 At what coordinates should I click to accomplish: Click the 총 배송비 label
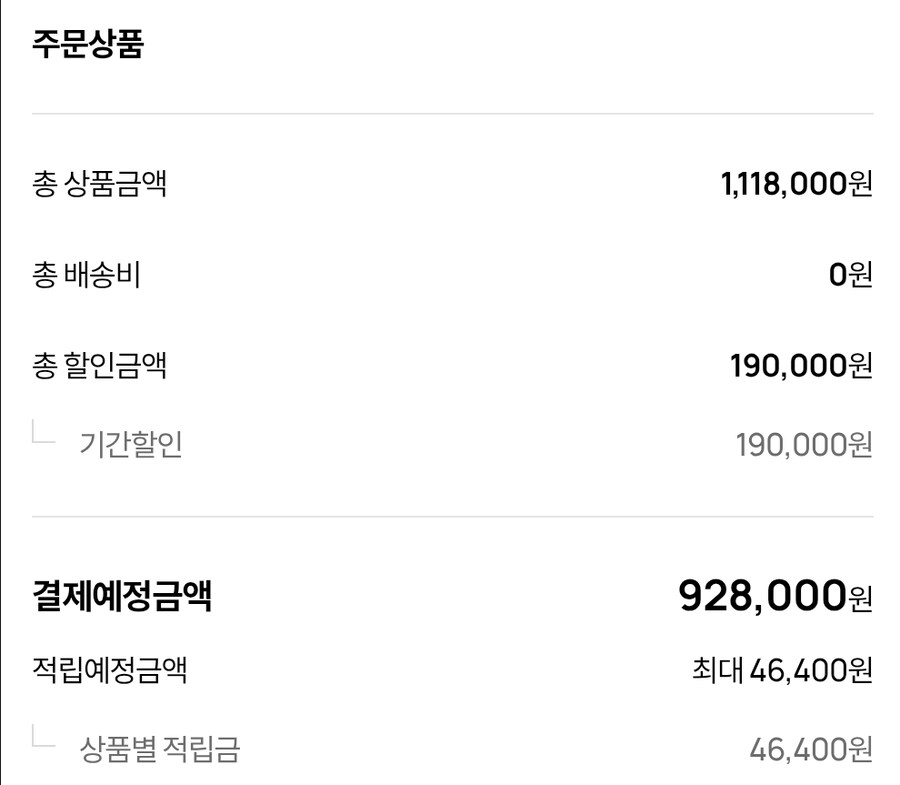(x=86, y=275)
